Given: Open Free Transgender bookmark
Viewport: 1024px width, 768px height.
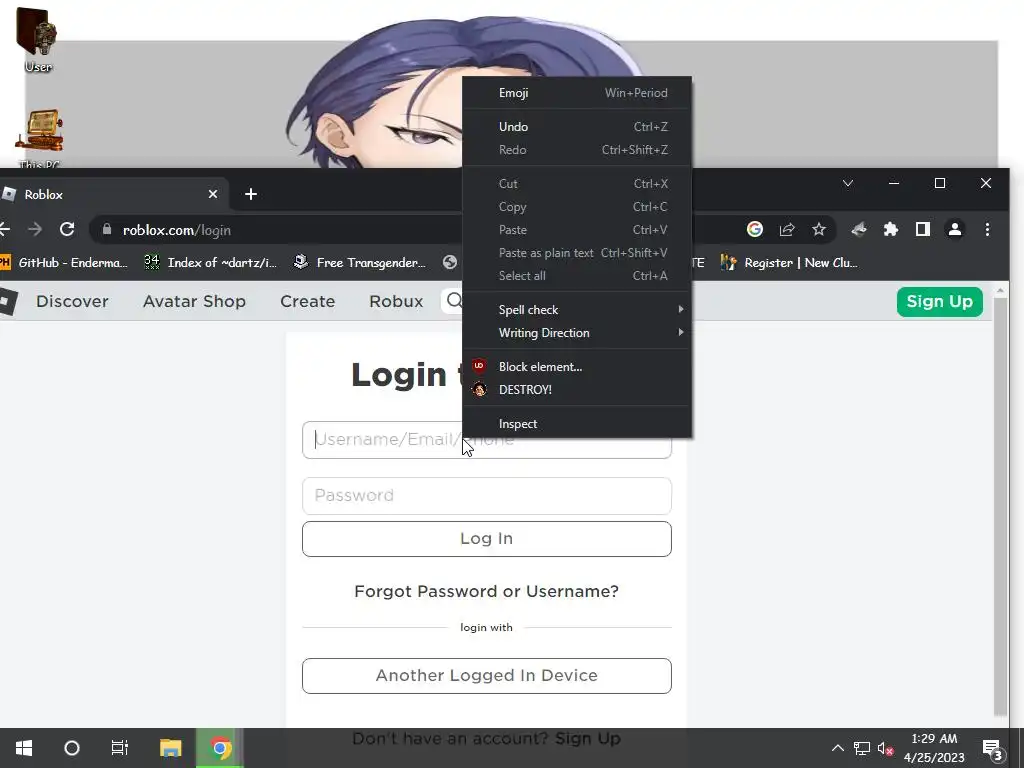Looking at the screenshot, I should (x=360, y=263).
